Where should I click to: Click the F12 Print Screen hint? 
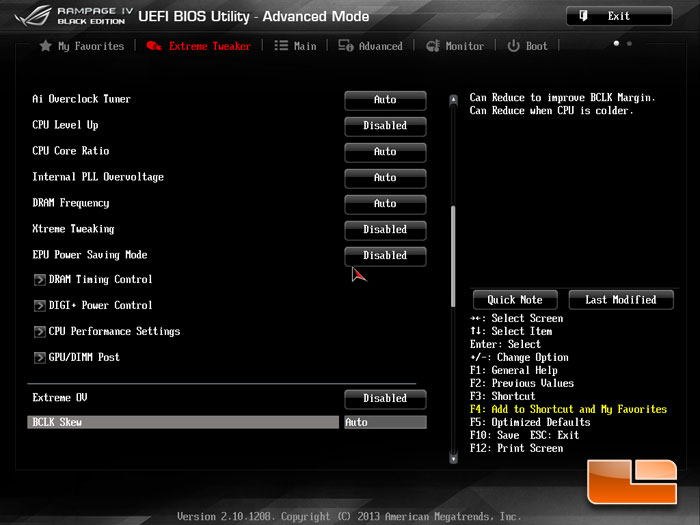click(x=517, y=448)
